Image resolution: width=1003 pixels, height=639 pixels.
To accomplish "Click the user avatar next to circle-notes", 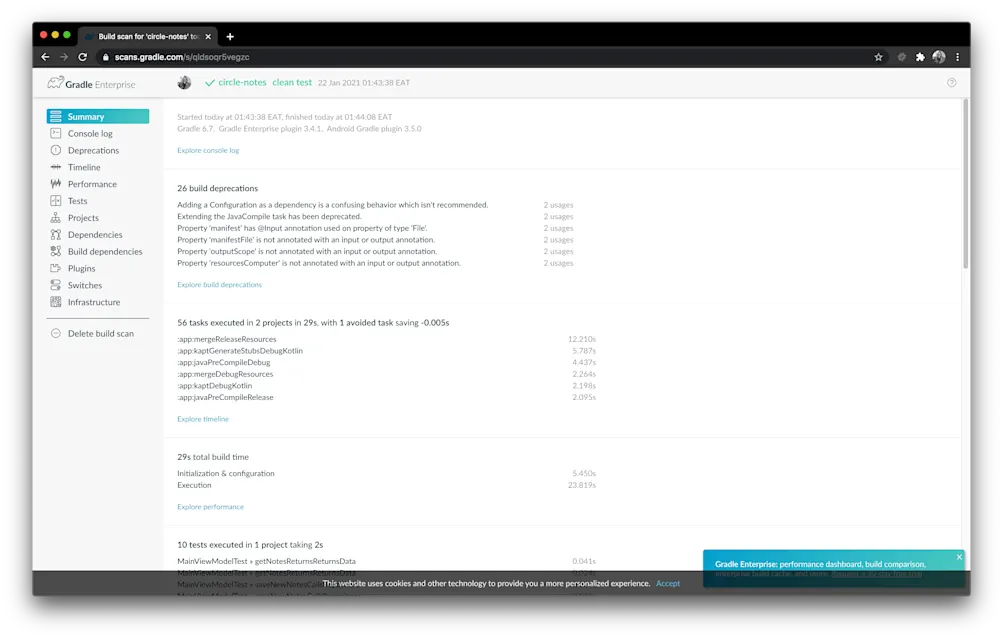I will tap(184, 83).
